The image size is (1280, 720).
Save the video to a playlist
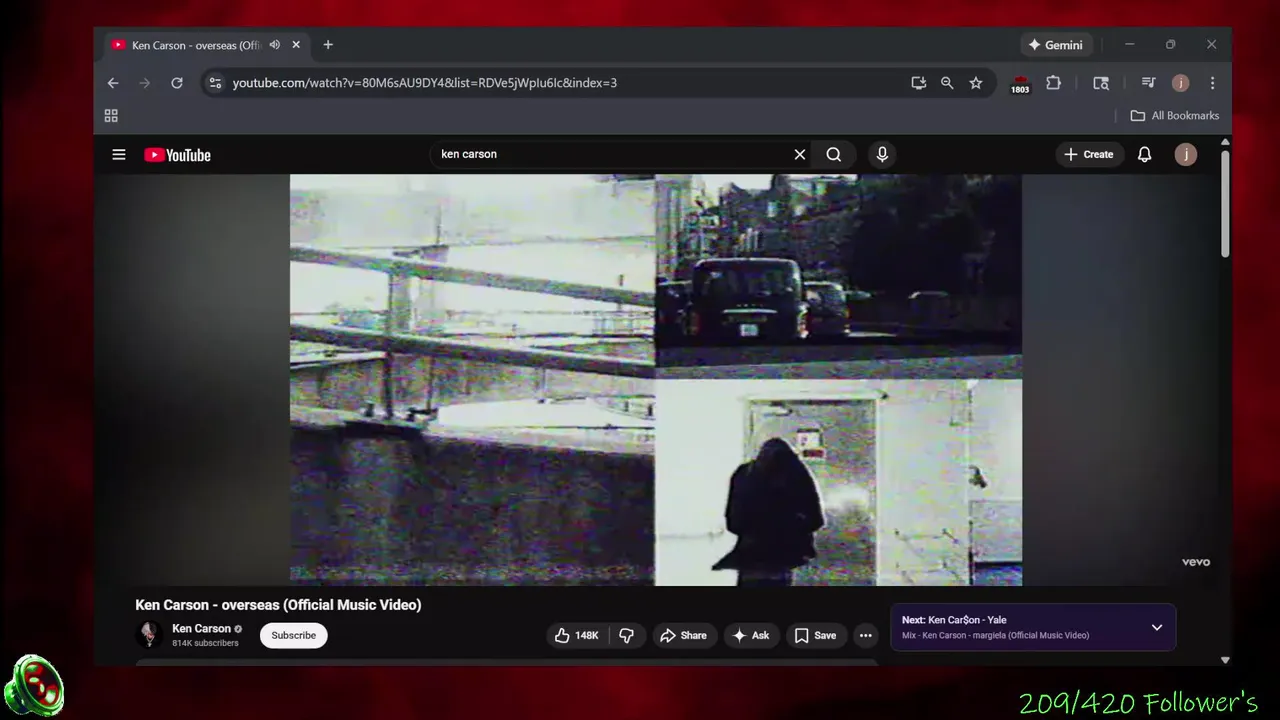[815, 635]
